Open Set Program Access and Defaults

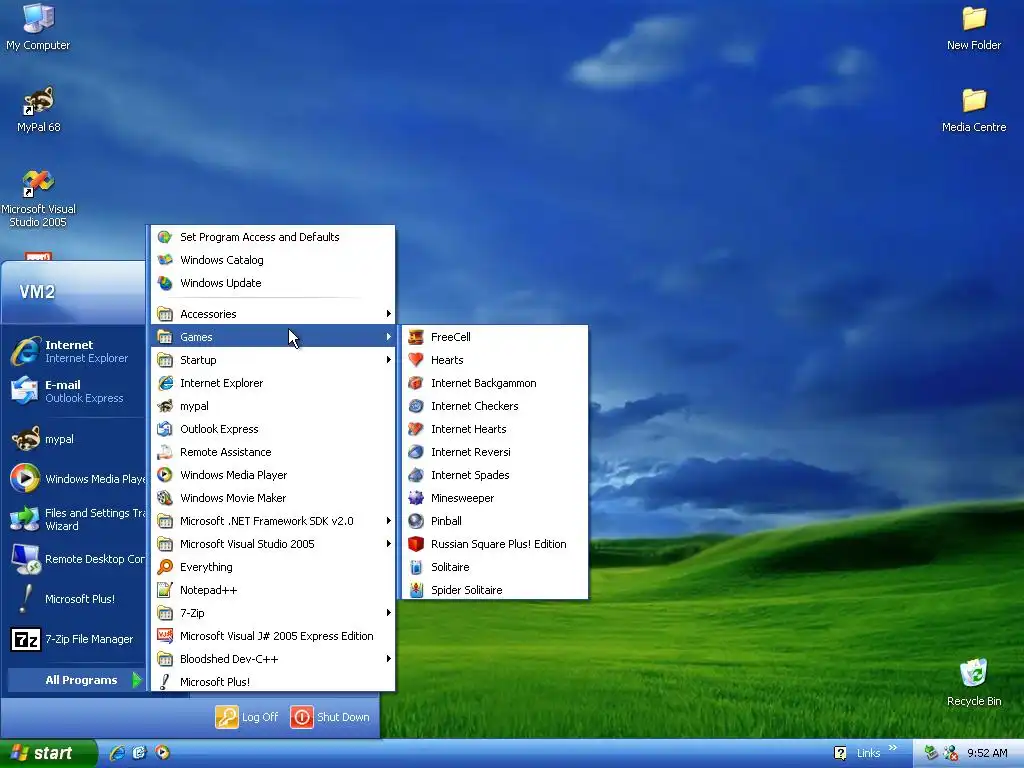273,237
